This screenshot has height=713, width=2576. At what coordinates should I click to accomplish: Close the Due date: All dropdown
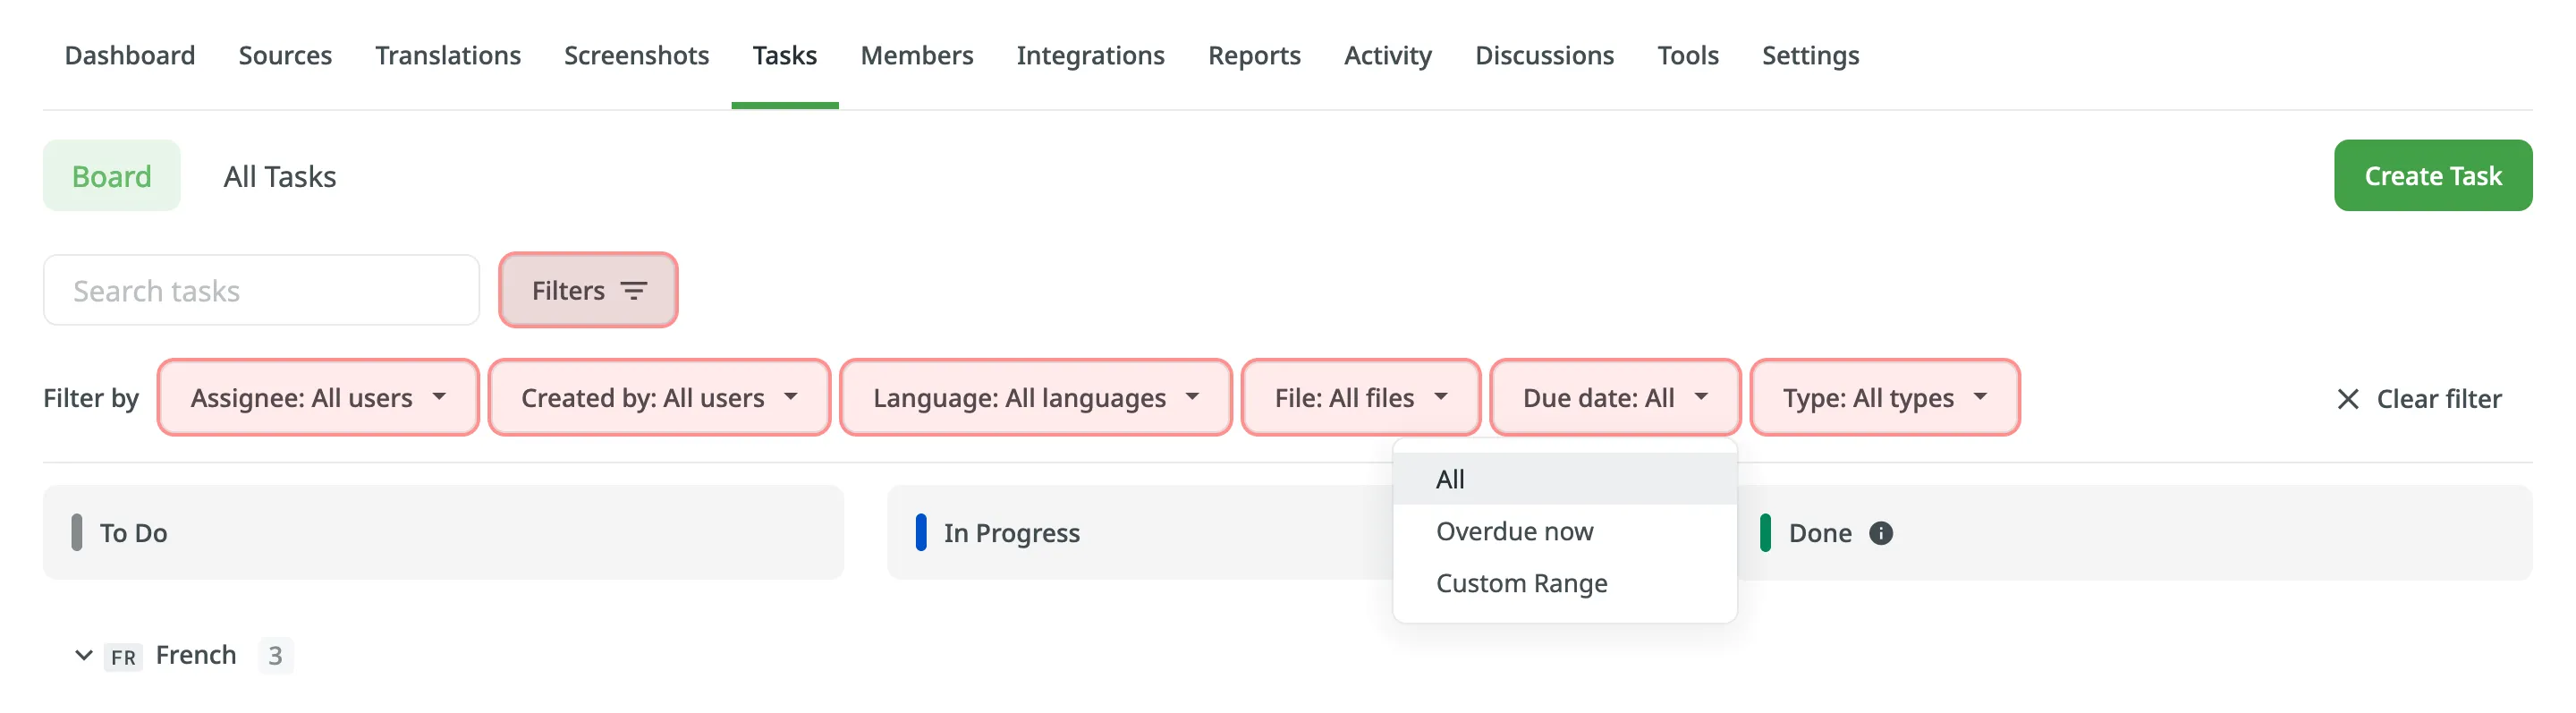(x=1615, y=398)
